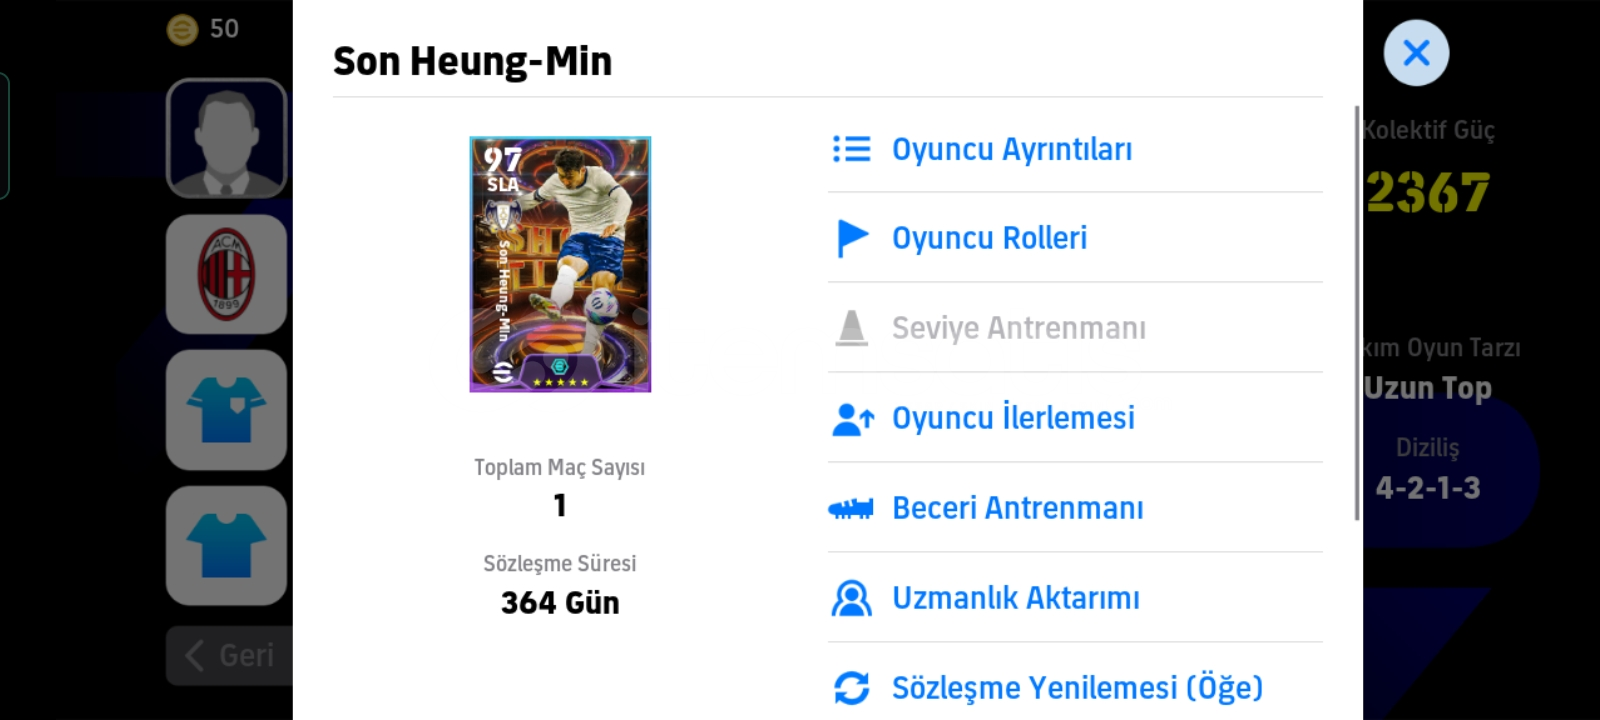The image size is (1600, 720).
Task: Close the Son Heung-Min dialog
Action: 1416,53
